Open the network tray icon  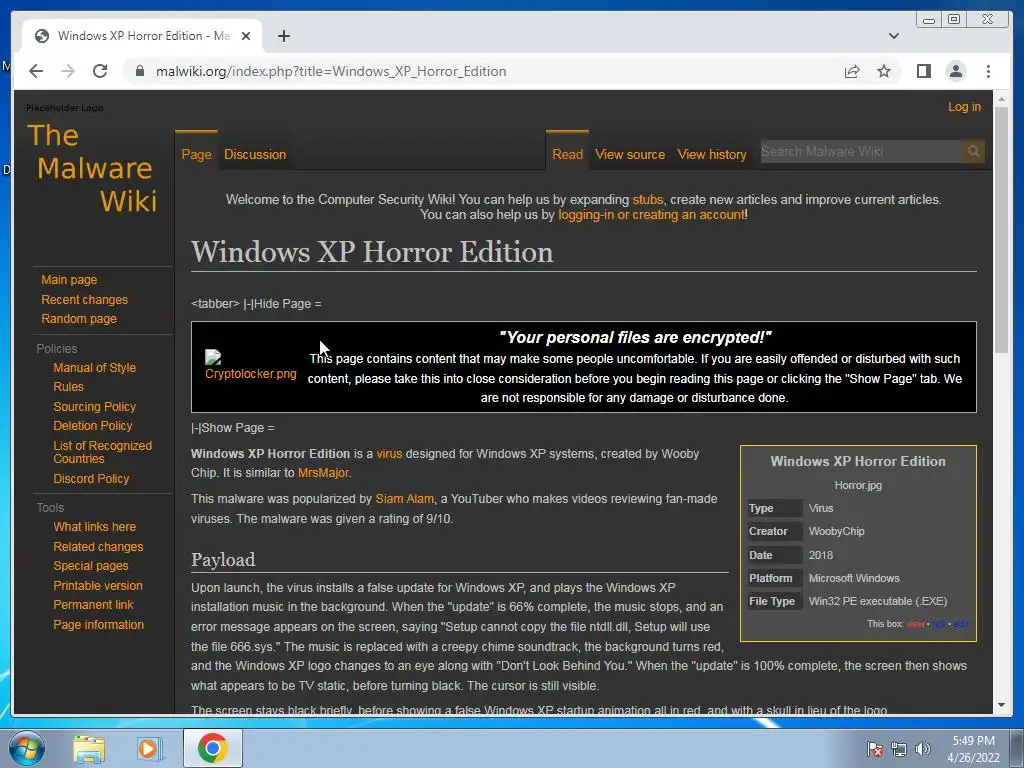[x=899, y=749]
